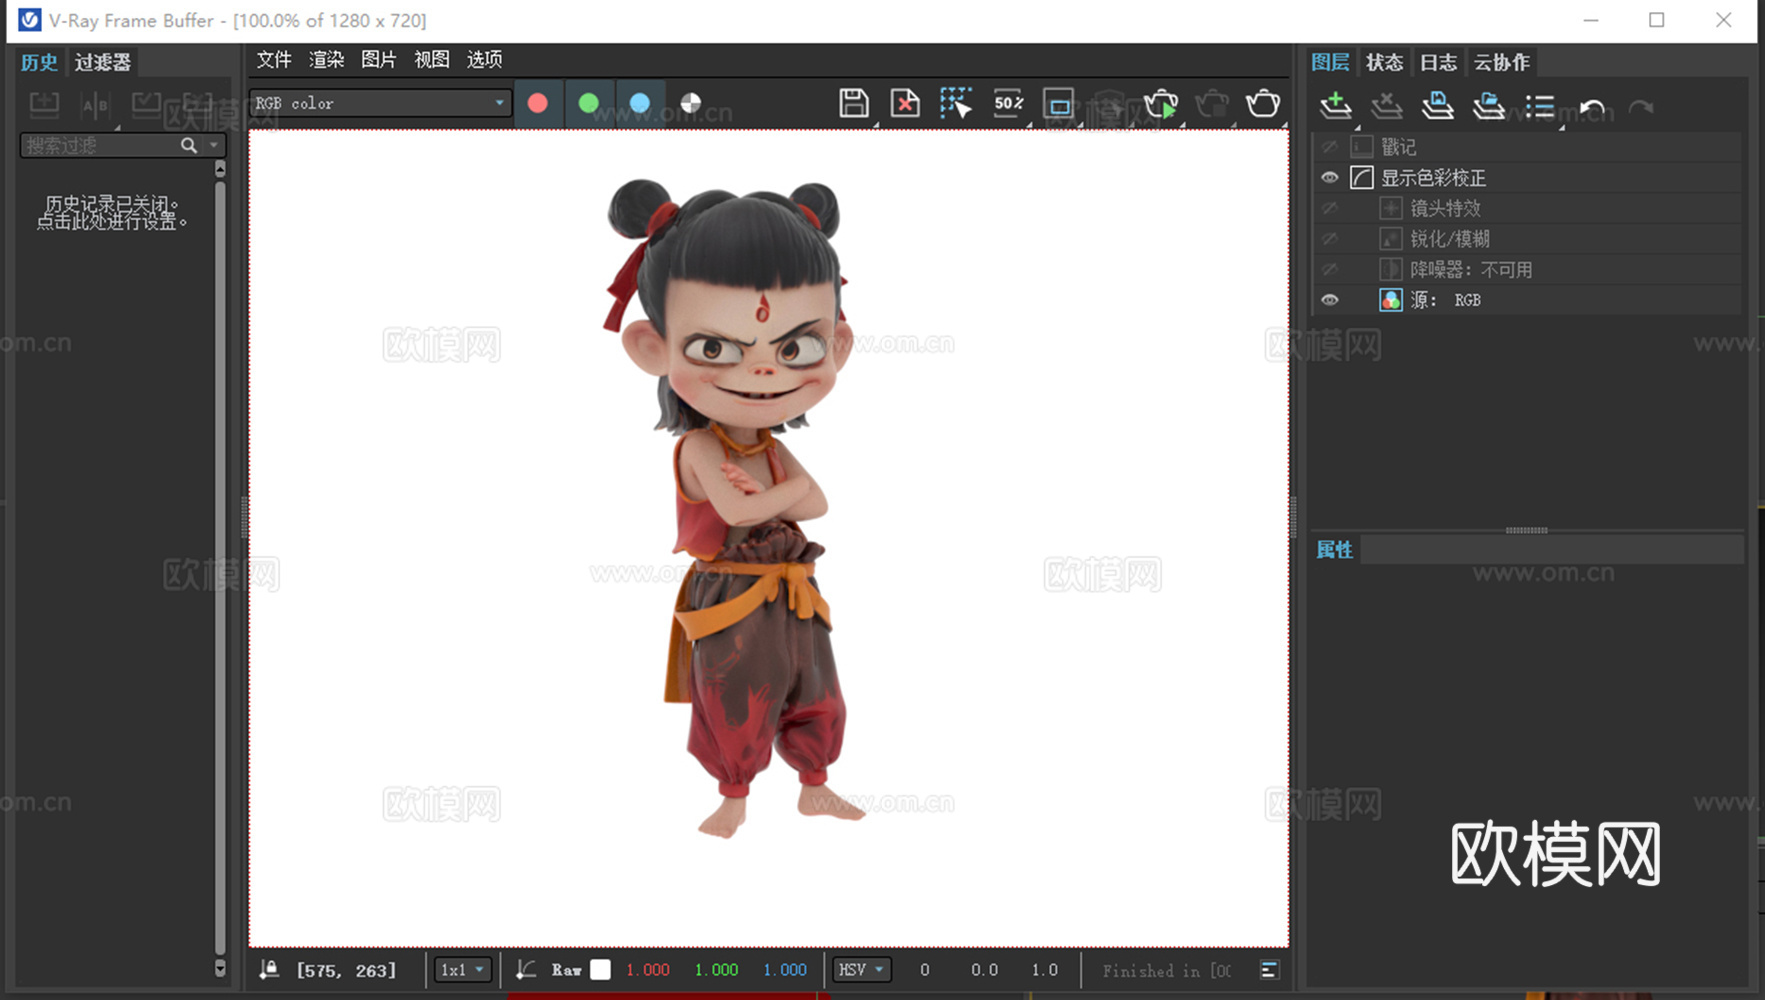
Task: Switch to the 状态 tab
Action: coord(1384,62)
